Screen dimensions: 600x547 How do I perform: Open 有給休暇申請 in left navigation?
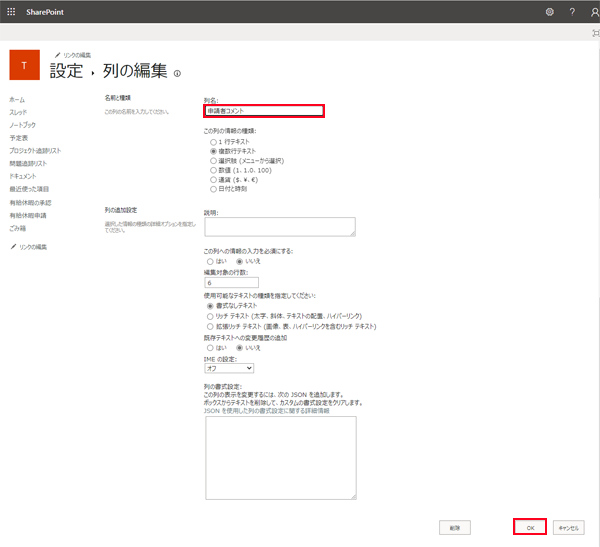tap(28, 216)
